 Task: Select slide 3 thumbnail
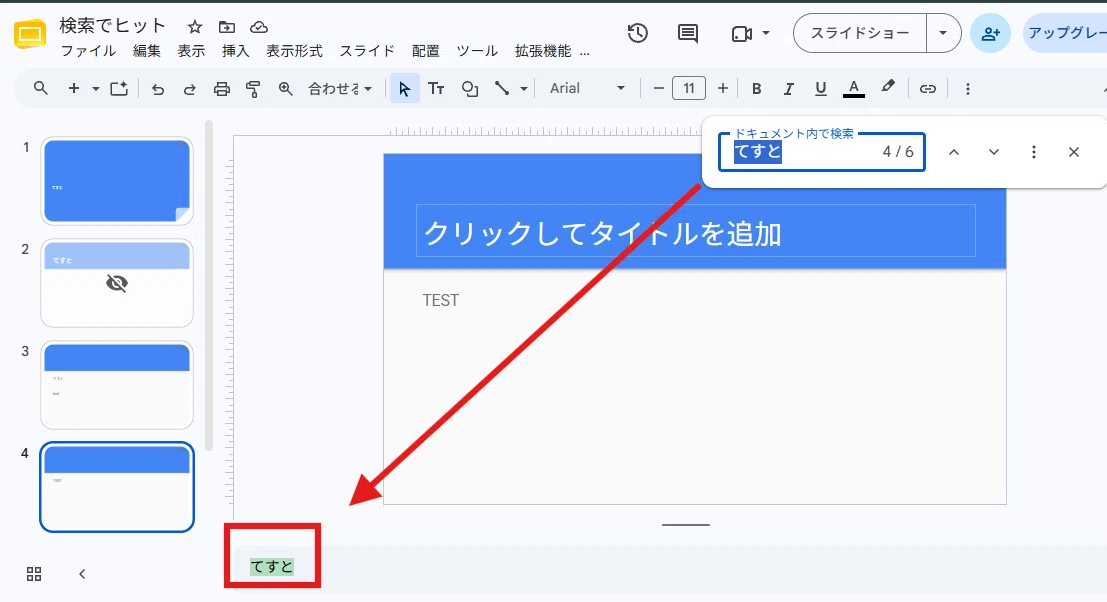[x=117, y=385]
